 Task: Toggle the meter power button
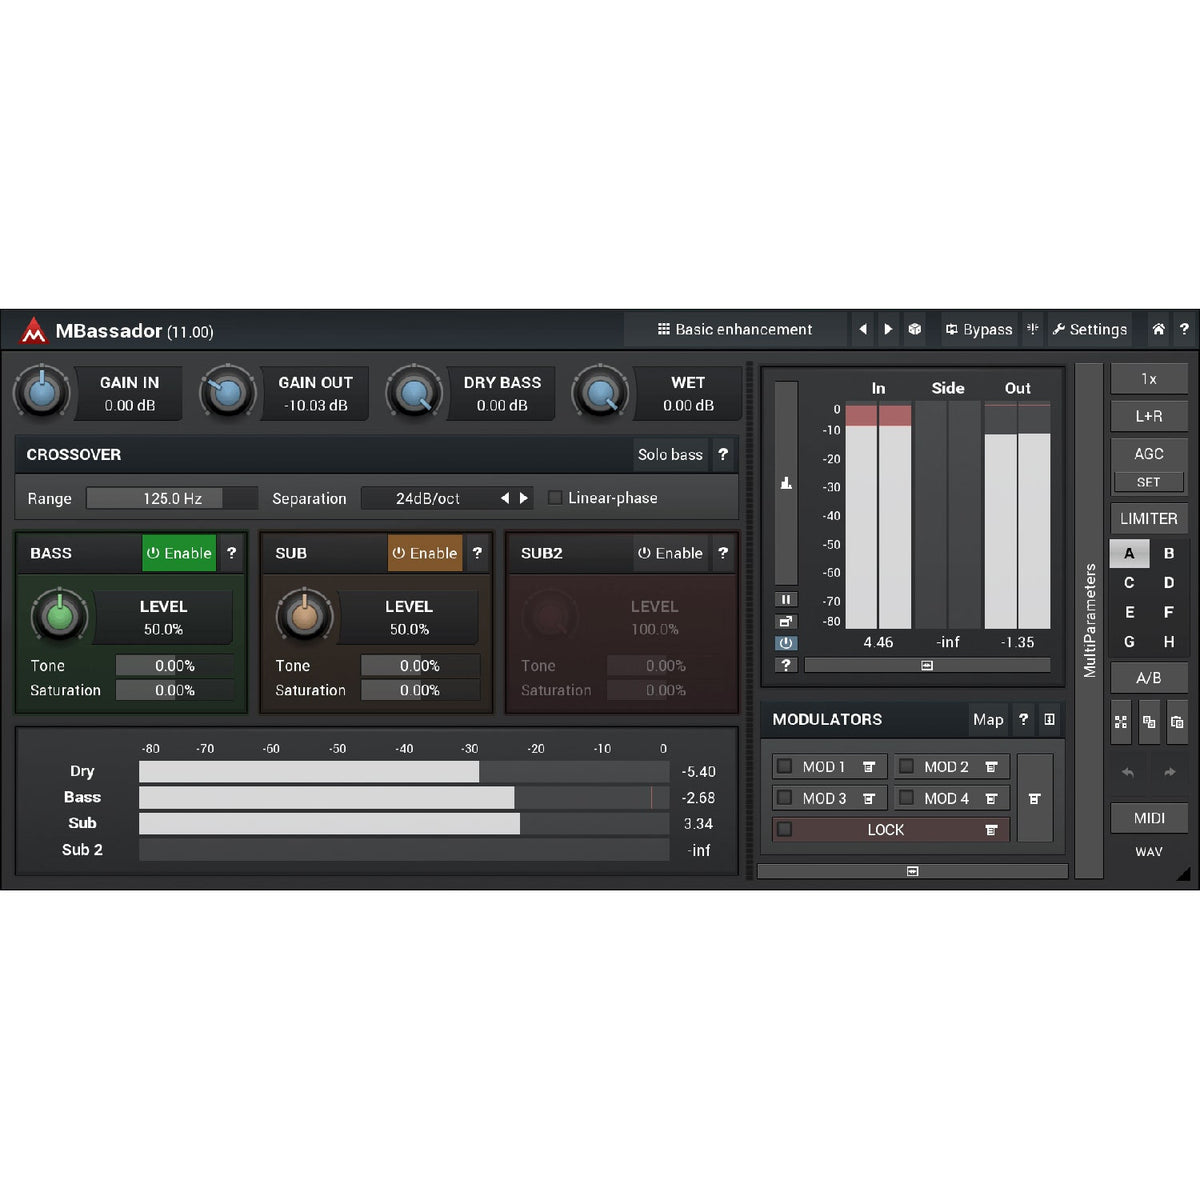point(786,643)
